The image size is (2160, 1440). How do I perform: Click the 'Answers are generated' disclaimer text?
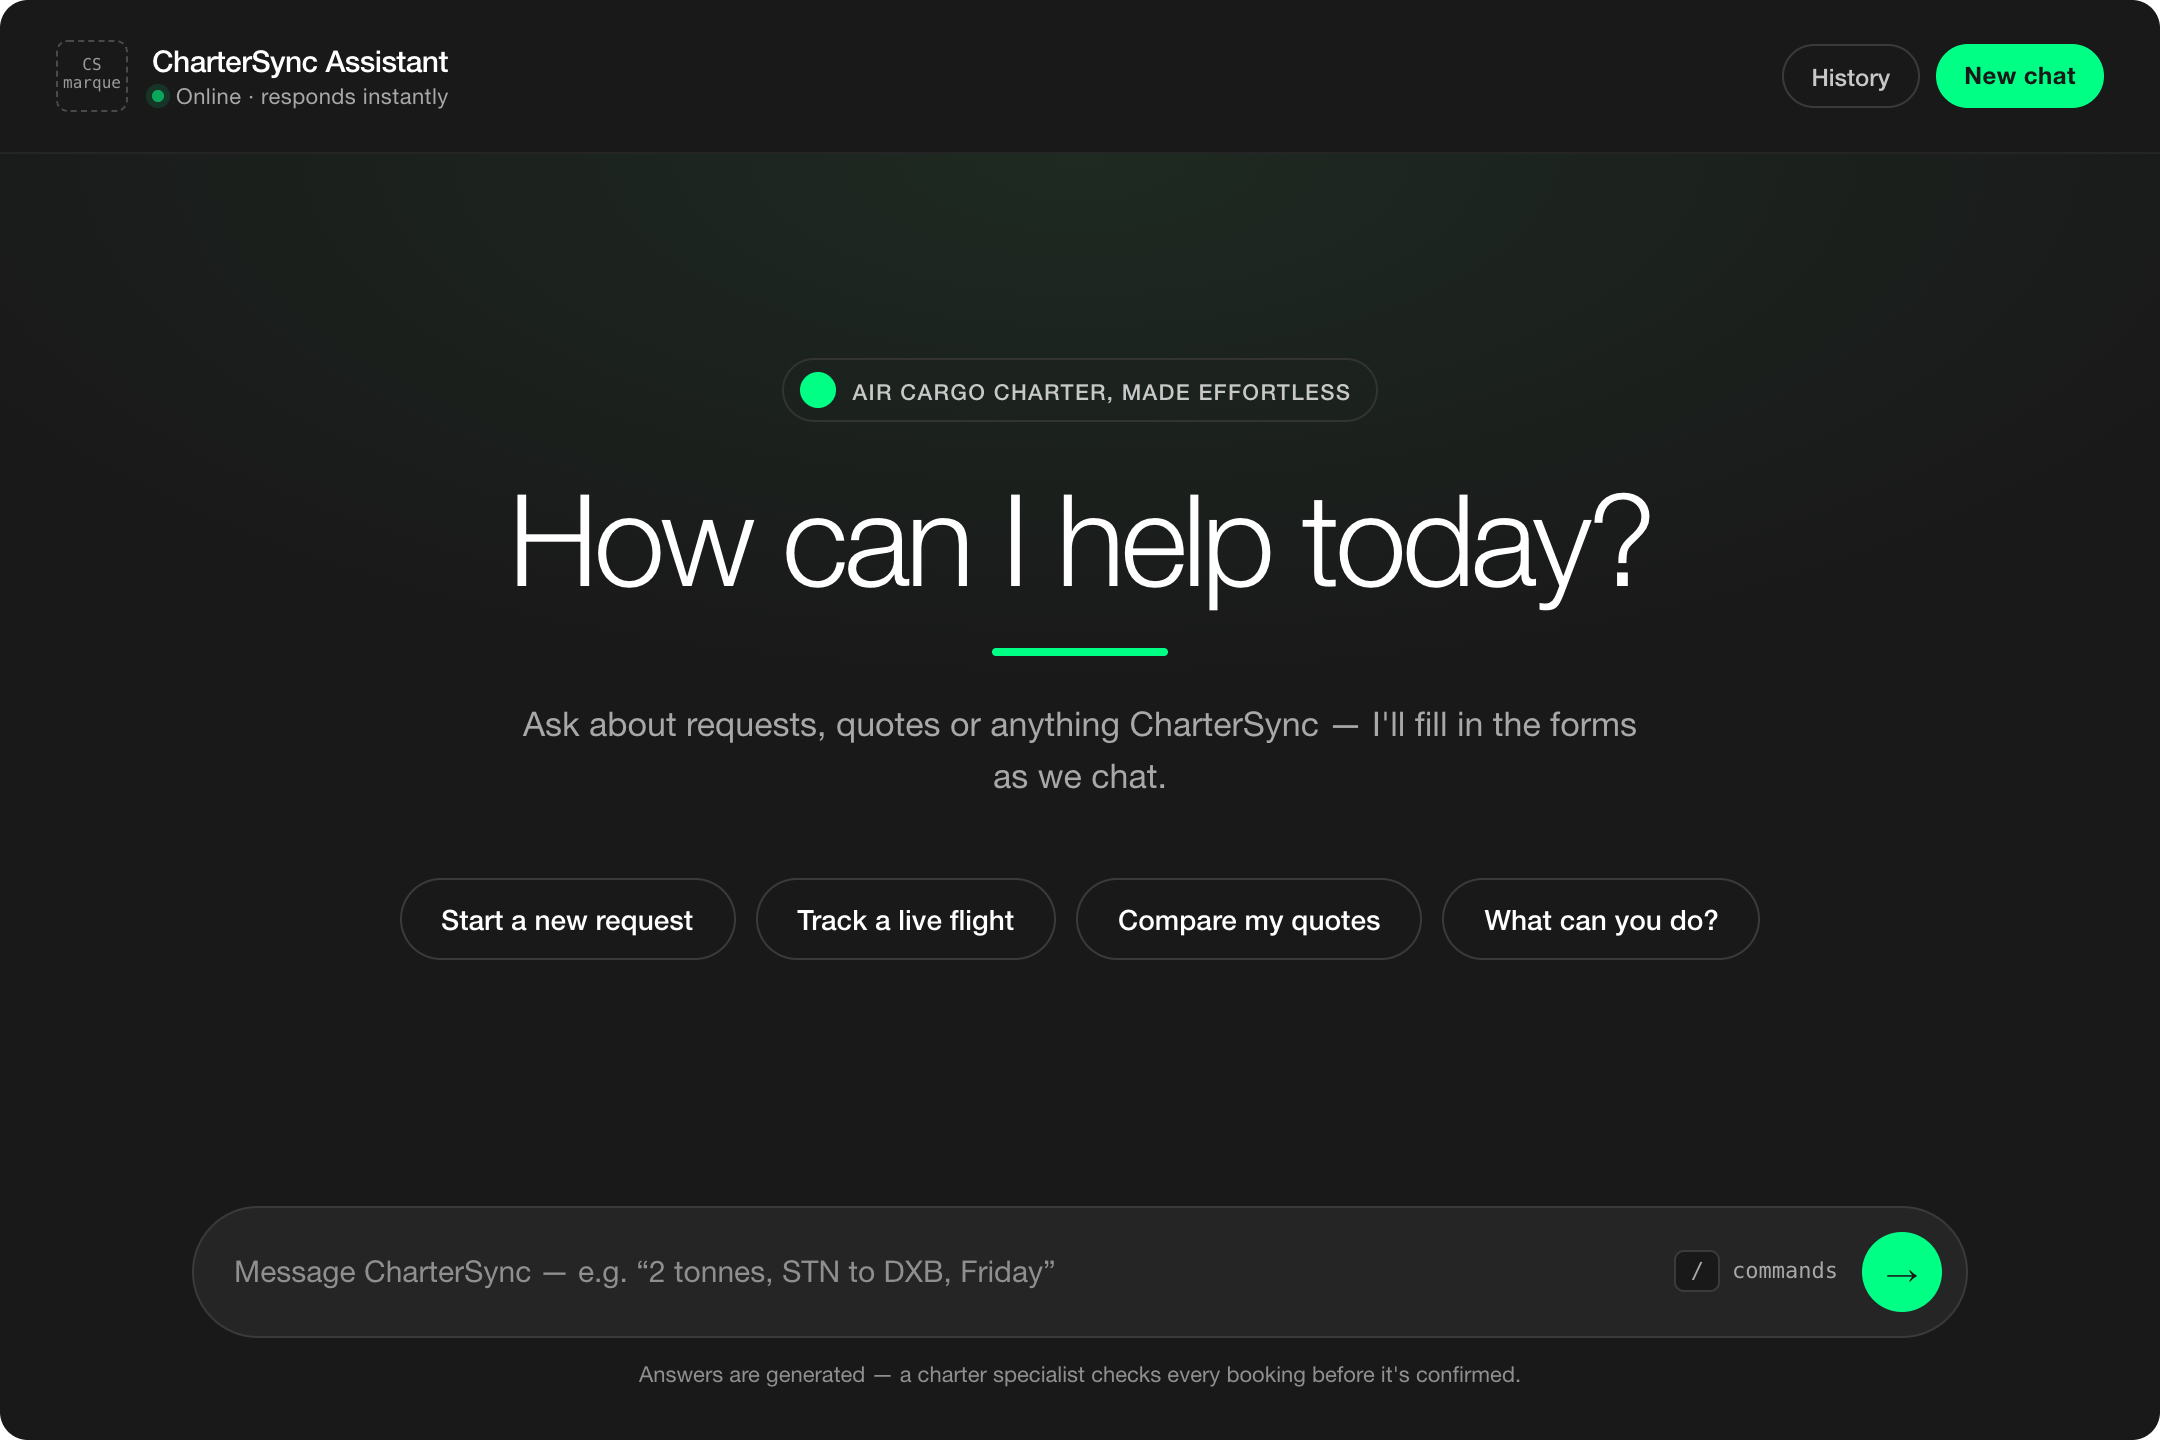(x=1079, y=1375)
